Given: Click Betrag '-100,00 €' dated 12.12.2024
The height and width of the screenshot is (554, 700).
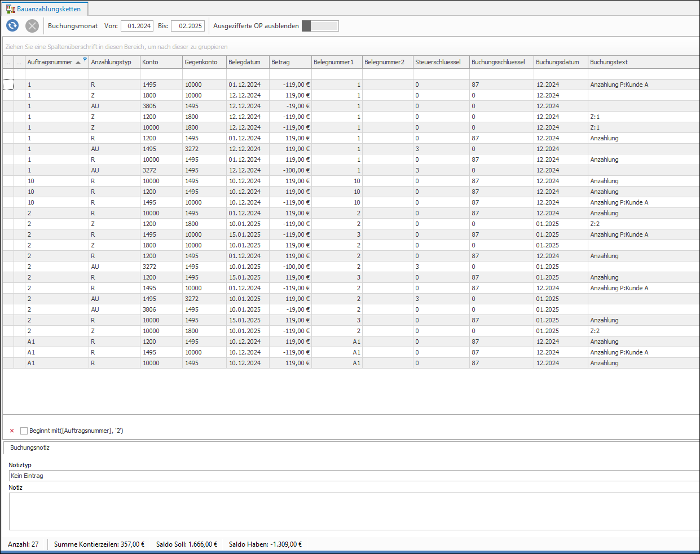Looking at the screenshot, I should 296,170.
